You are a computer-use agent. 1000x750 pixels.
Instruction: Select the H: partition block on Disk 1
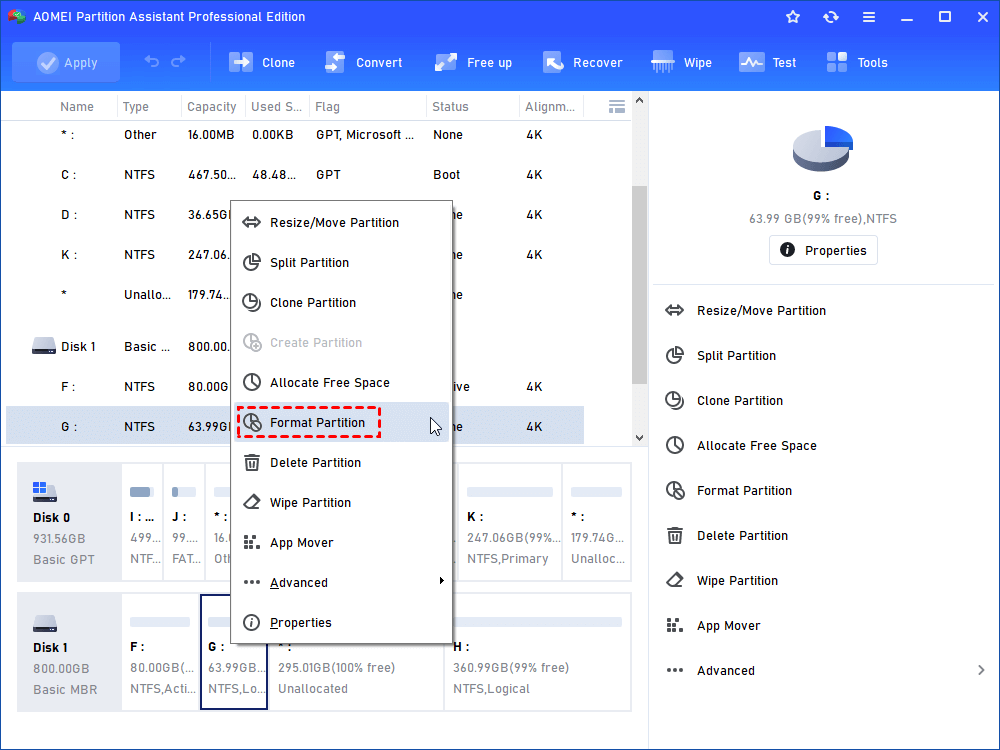click(538, 652)
